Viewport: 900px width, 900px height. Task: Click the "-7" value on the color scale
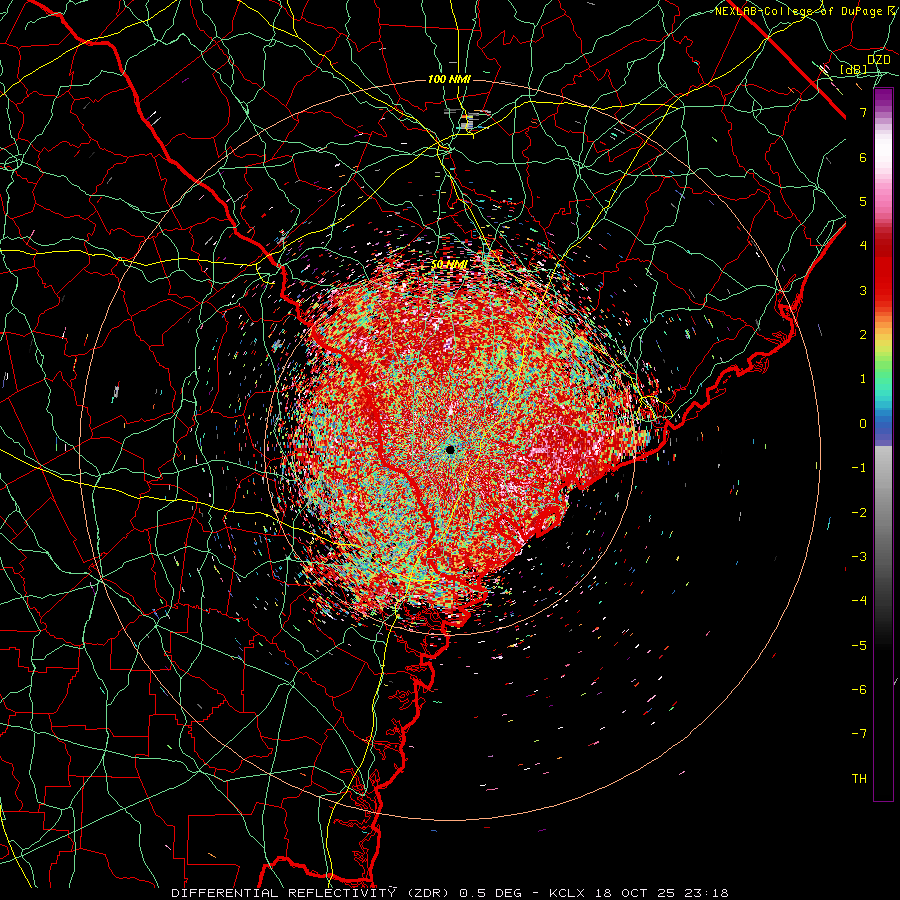coord(859,734)
